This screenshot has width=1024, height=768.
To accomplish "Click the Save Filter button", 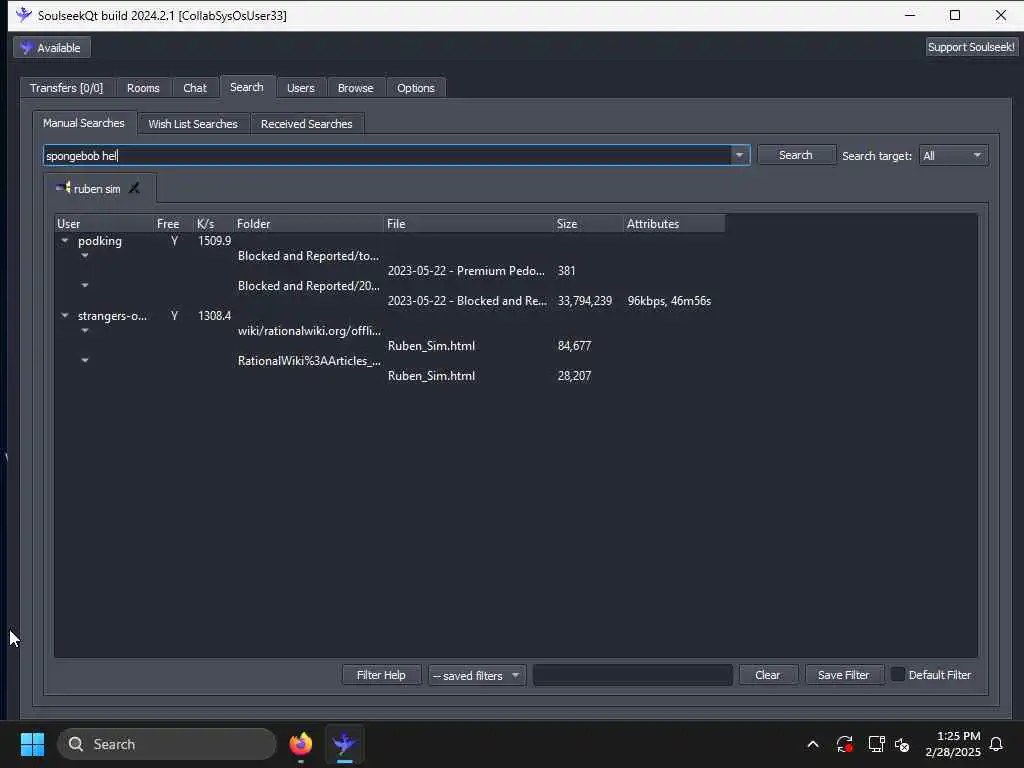I will 843,675.
